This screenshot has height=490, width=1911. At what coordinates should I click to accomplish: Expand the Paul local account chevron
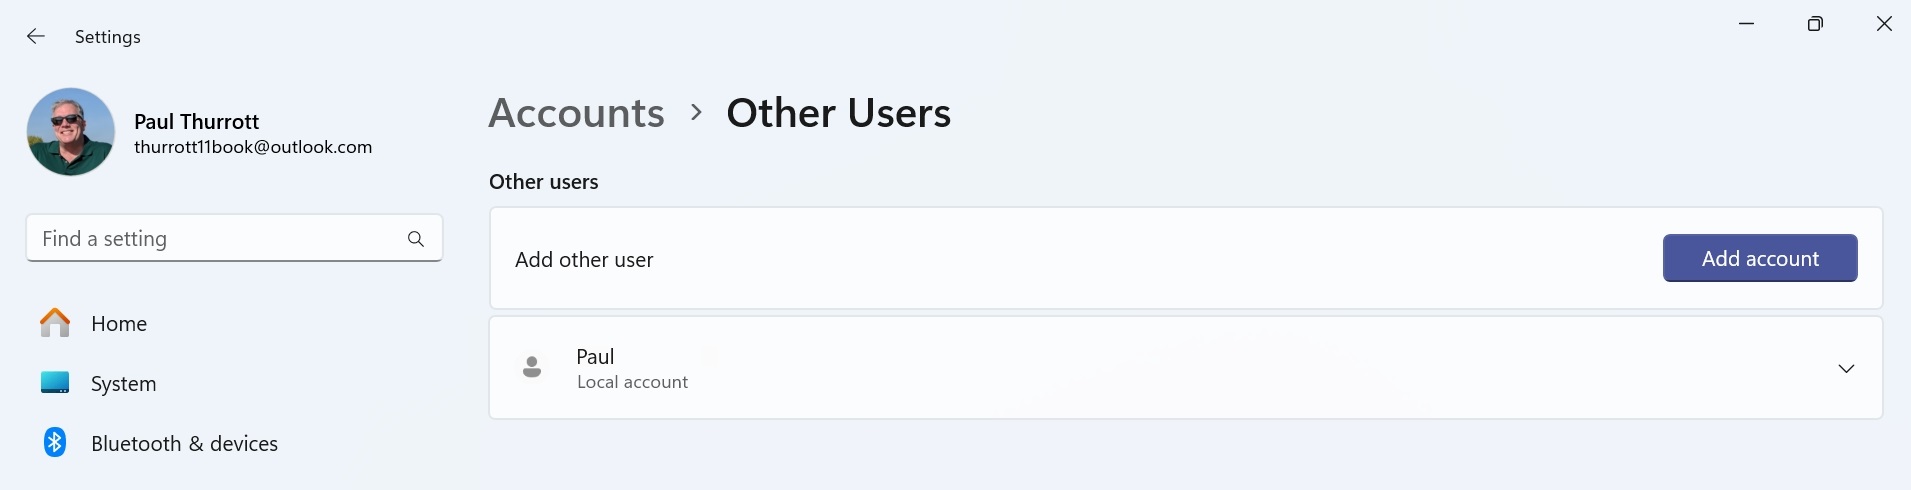[x=1846, y=369]
